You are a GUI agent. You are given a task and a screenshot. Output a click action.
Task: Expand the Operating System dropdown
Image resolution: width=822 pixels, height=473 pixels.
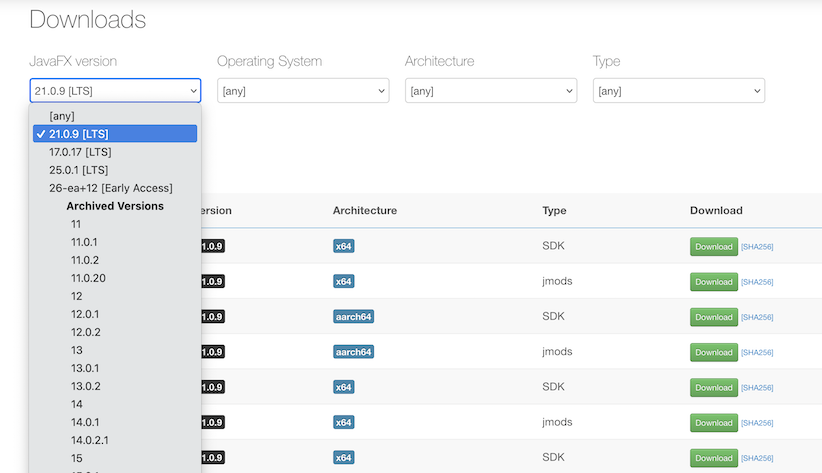pyautogui.click(x=302, y=91)
